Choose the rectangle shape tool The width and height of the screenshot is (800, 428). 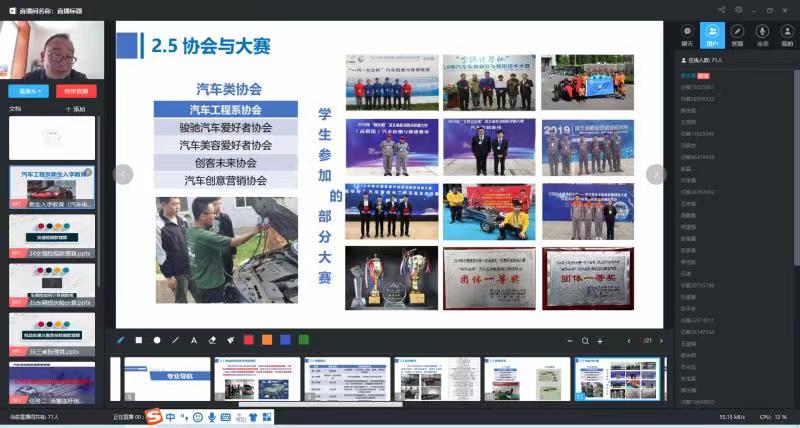point(139,340)
